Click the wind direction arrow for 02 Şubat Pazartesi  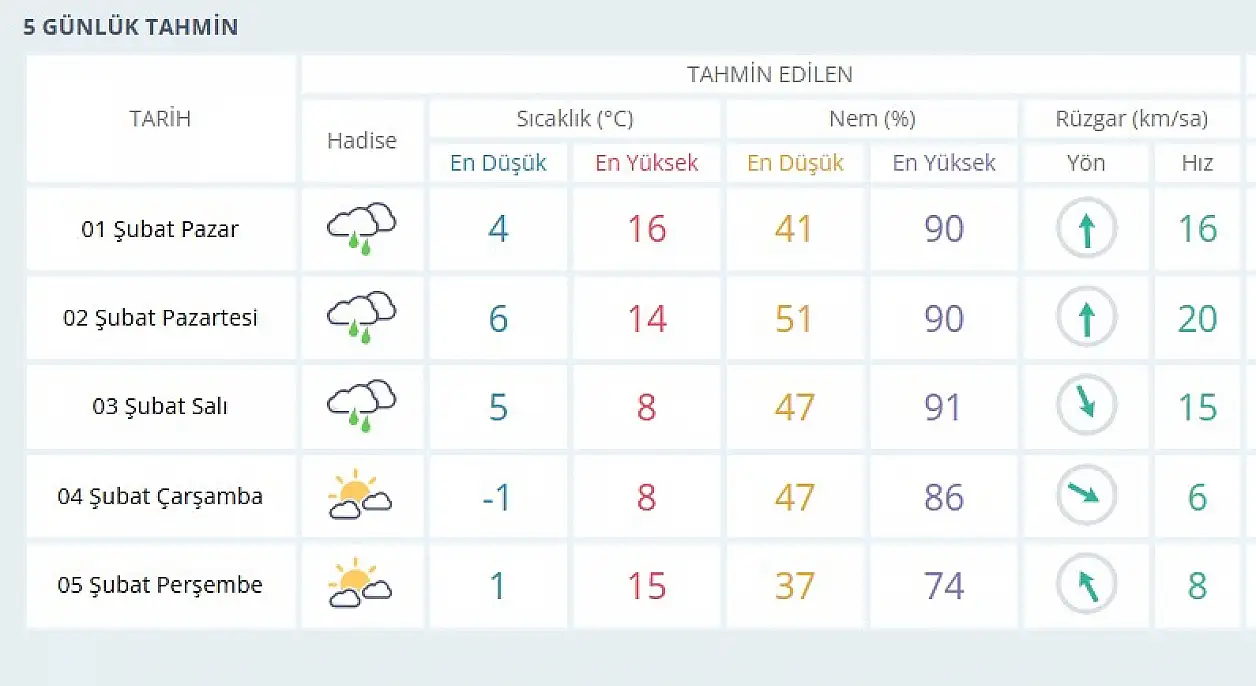[1086, 319]
